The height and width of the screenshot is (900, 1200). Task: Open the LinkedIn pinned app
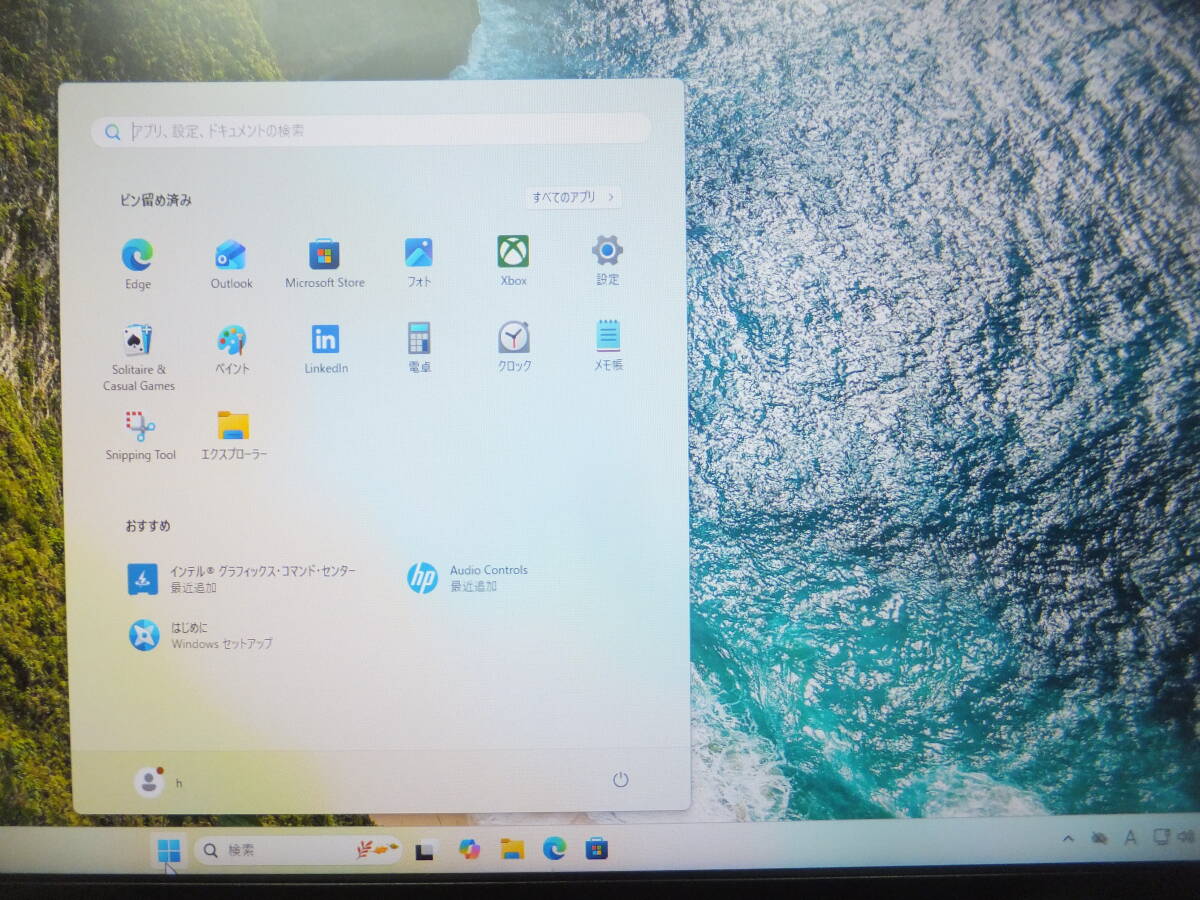coord(326,350)
